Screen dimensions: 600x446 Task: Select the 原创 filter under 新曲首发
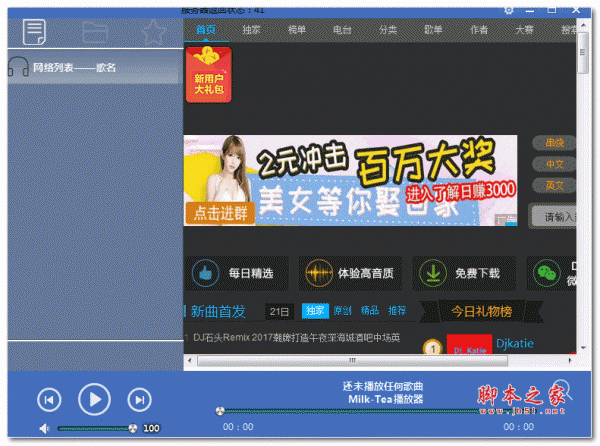pyautogui.click(x=342, y=311)
